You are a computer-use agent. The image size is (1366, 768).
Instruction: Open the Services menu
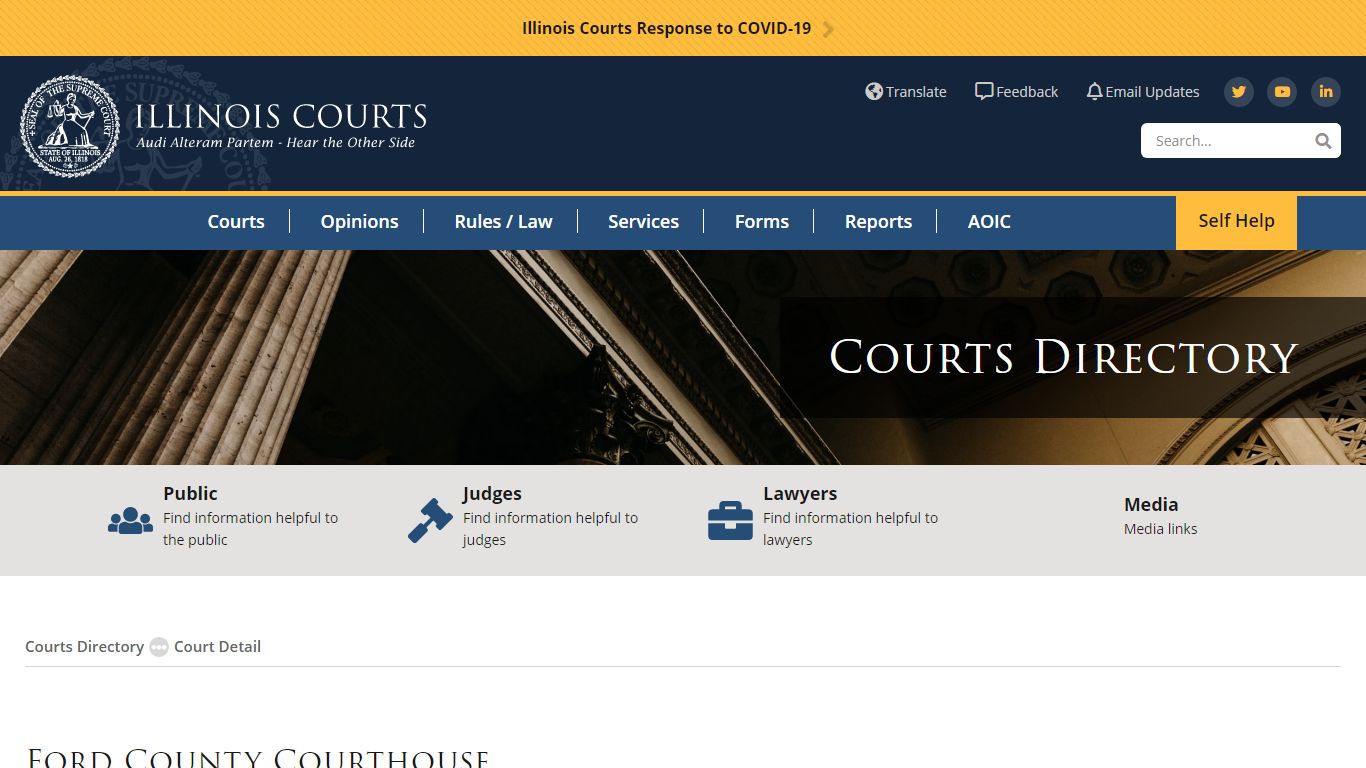point(643,222)
